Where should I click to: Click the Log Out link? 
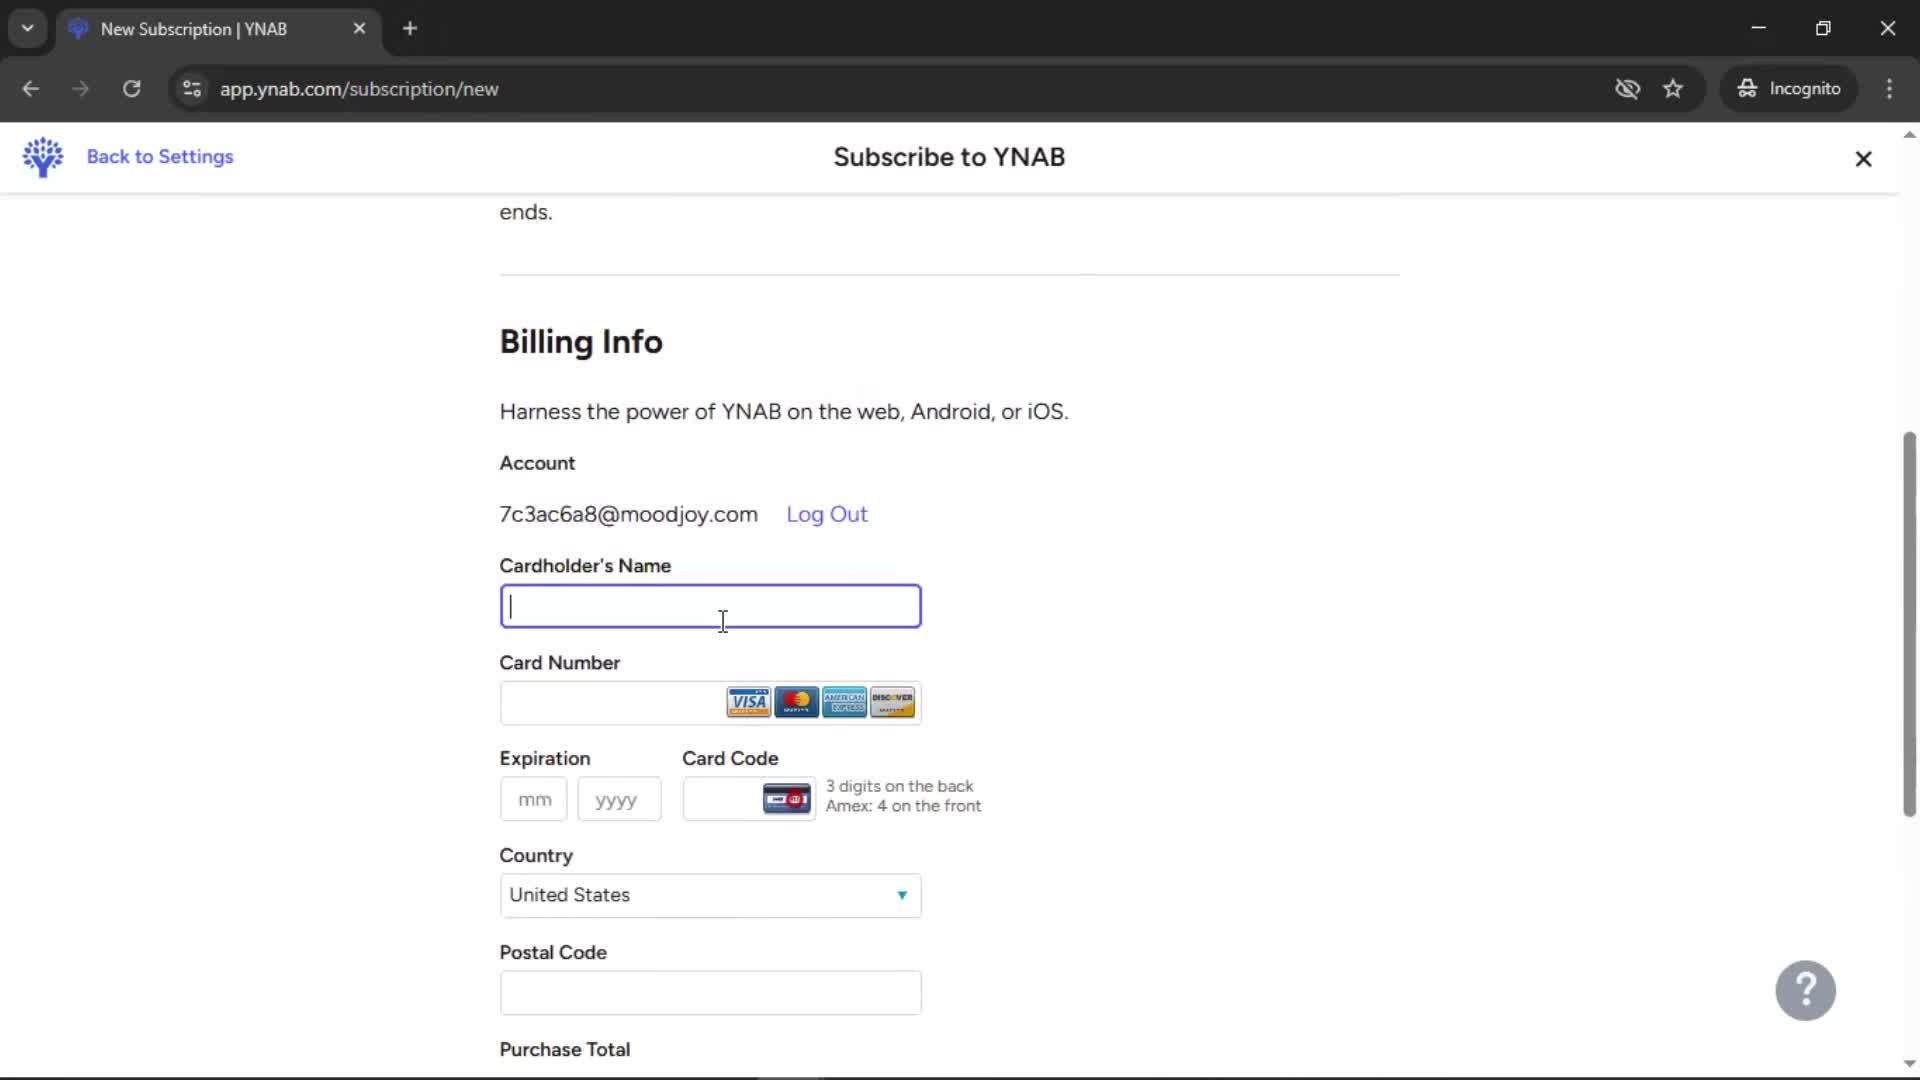pos(827,514)
